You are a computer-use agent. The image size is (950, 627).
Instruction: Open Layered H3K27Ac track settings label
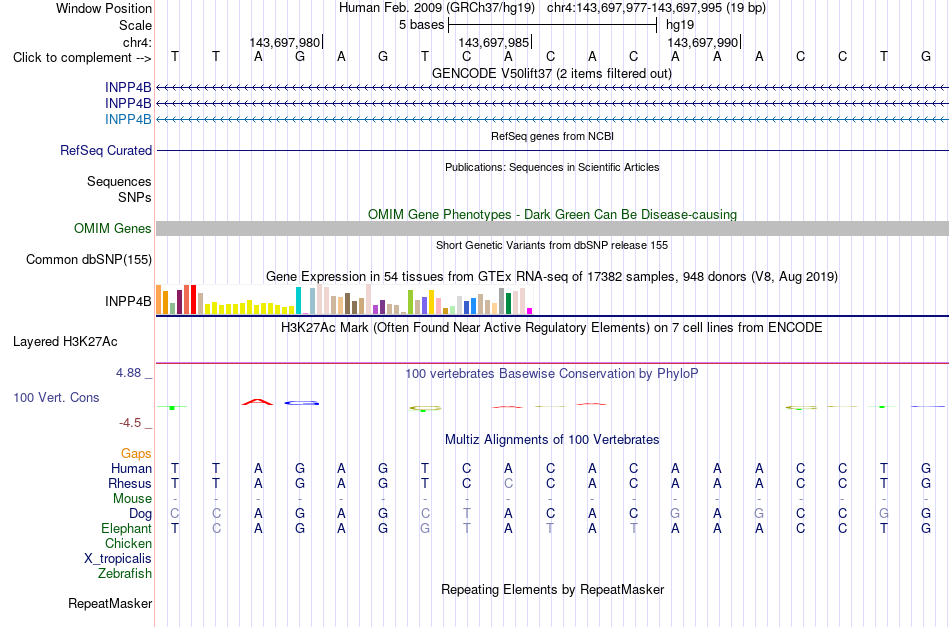pyautogui.click(x=65, y=342)
